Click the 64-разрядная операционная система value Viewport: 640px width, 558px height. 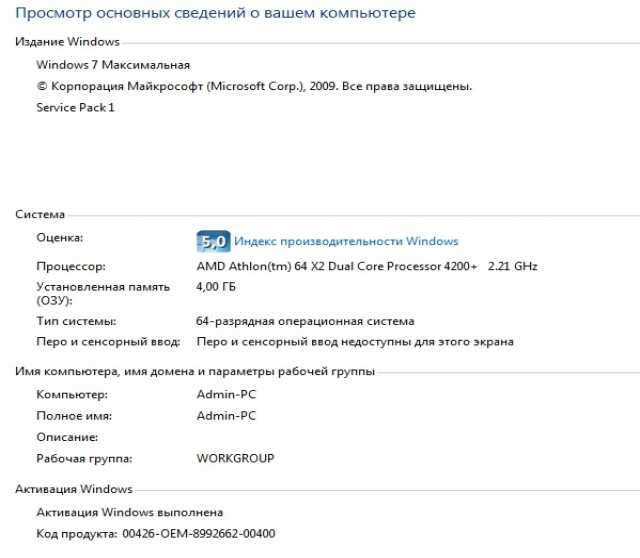305,321
